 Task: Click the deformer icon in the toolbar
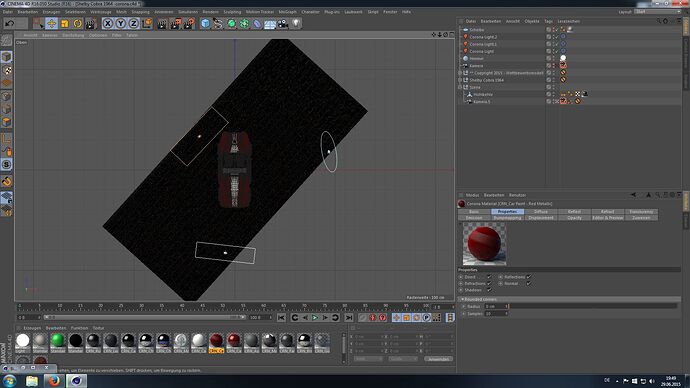point(257,23)
